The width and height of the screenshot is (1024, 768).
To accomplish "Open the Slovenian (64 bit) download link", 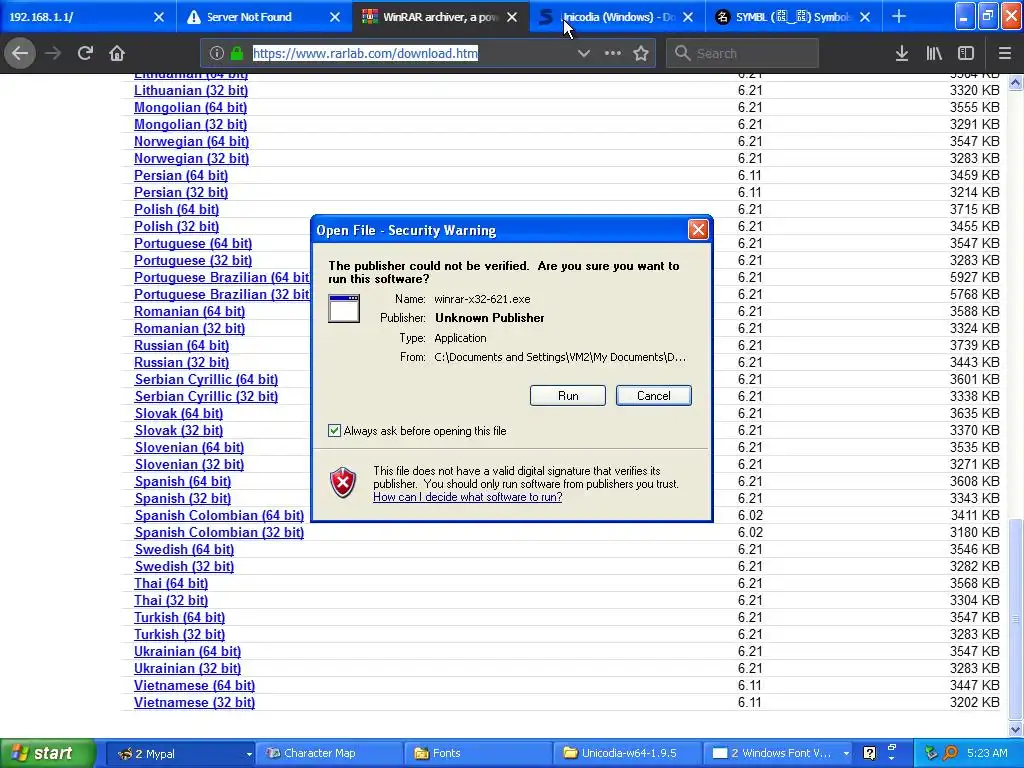I will (x=189, y=447).
